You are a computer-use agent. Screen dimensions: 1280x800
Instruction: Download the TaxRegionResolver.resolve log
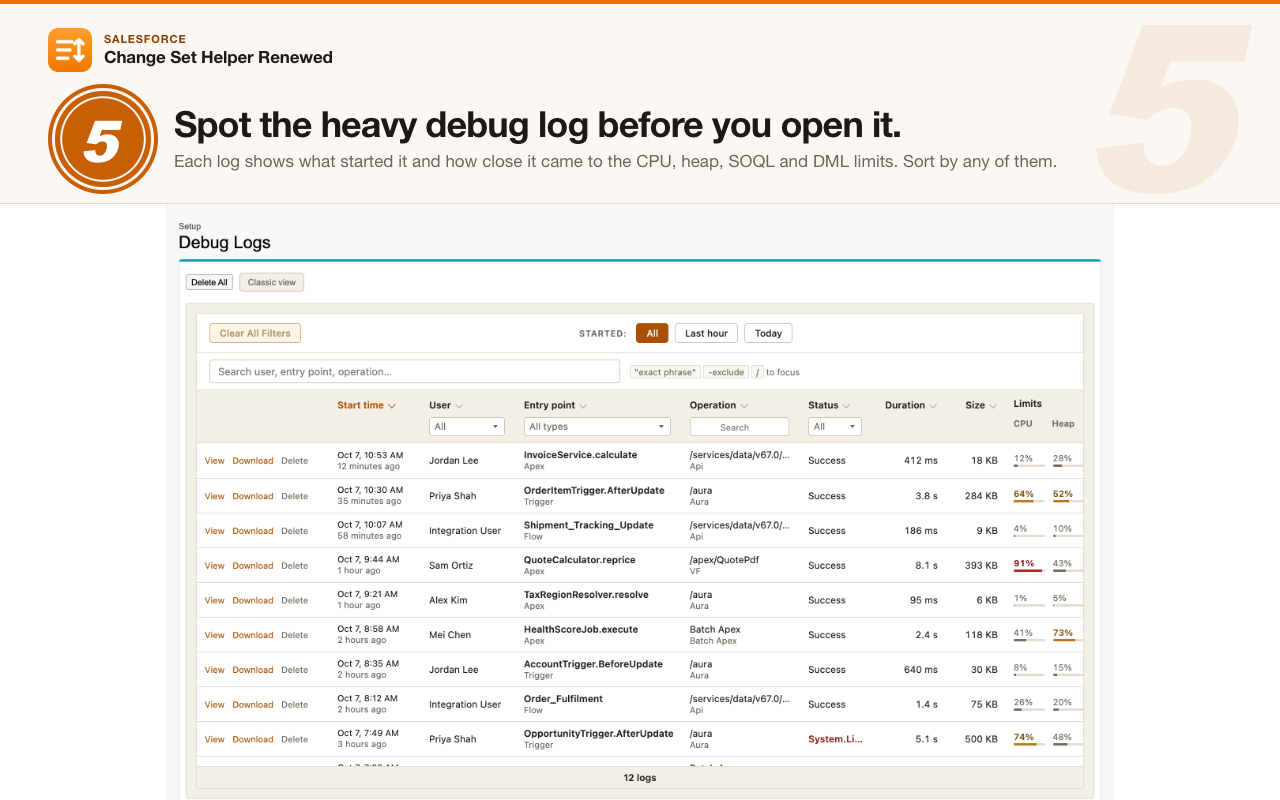pos(253,600)
